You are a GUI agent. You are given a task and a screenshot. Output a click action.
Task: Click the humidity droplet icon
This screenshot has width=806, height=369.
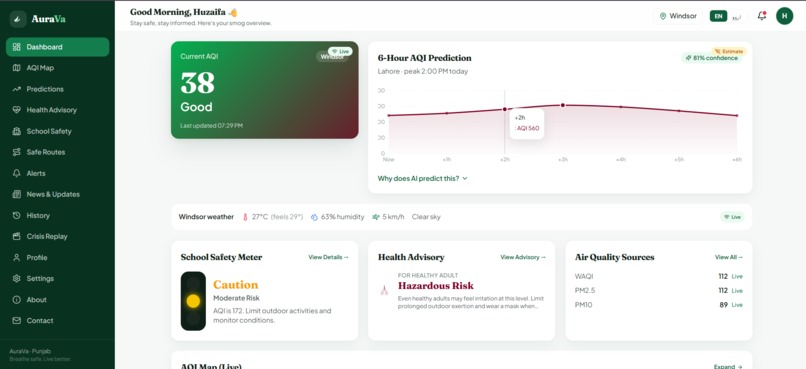tap(315, 217)
